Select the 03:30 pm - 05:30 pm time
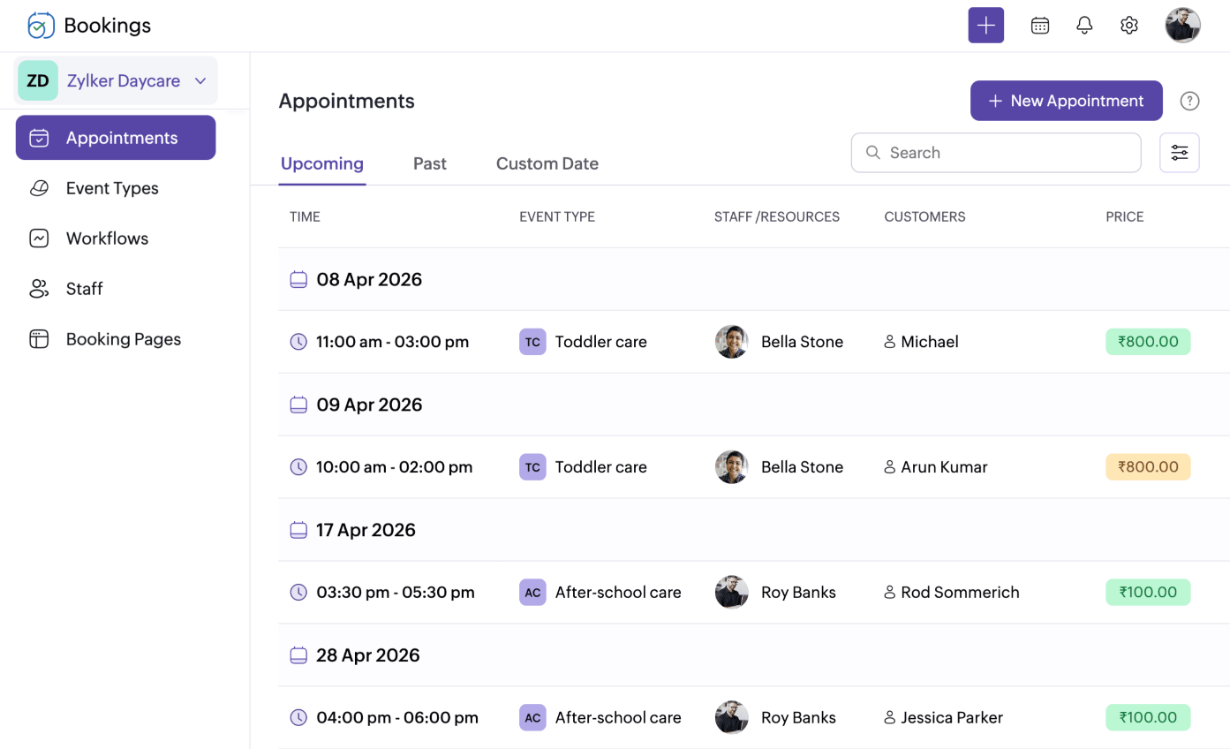Viewport: 1230px width, 749px height. [x=395, y=592]
